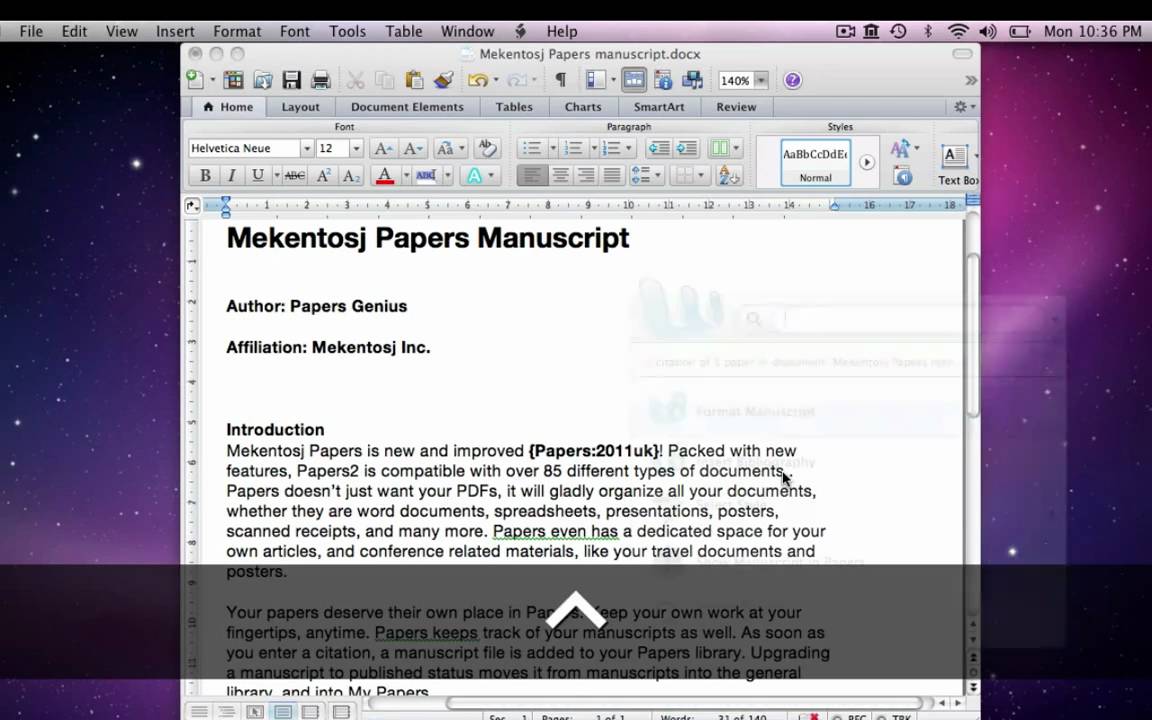Image resolution: width=1152 pixels, height=720 pixels.
Task: Switch to the Tables ribbon tab
Action: click(x=514, y=107)
